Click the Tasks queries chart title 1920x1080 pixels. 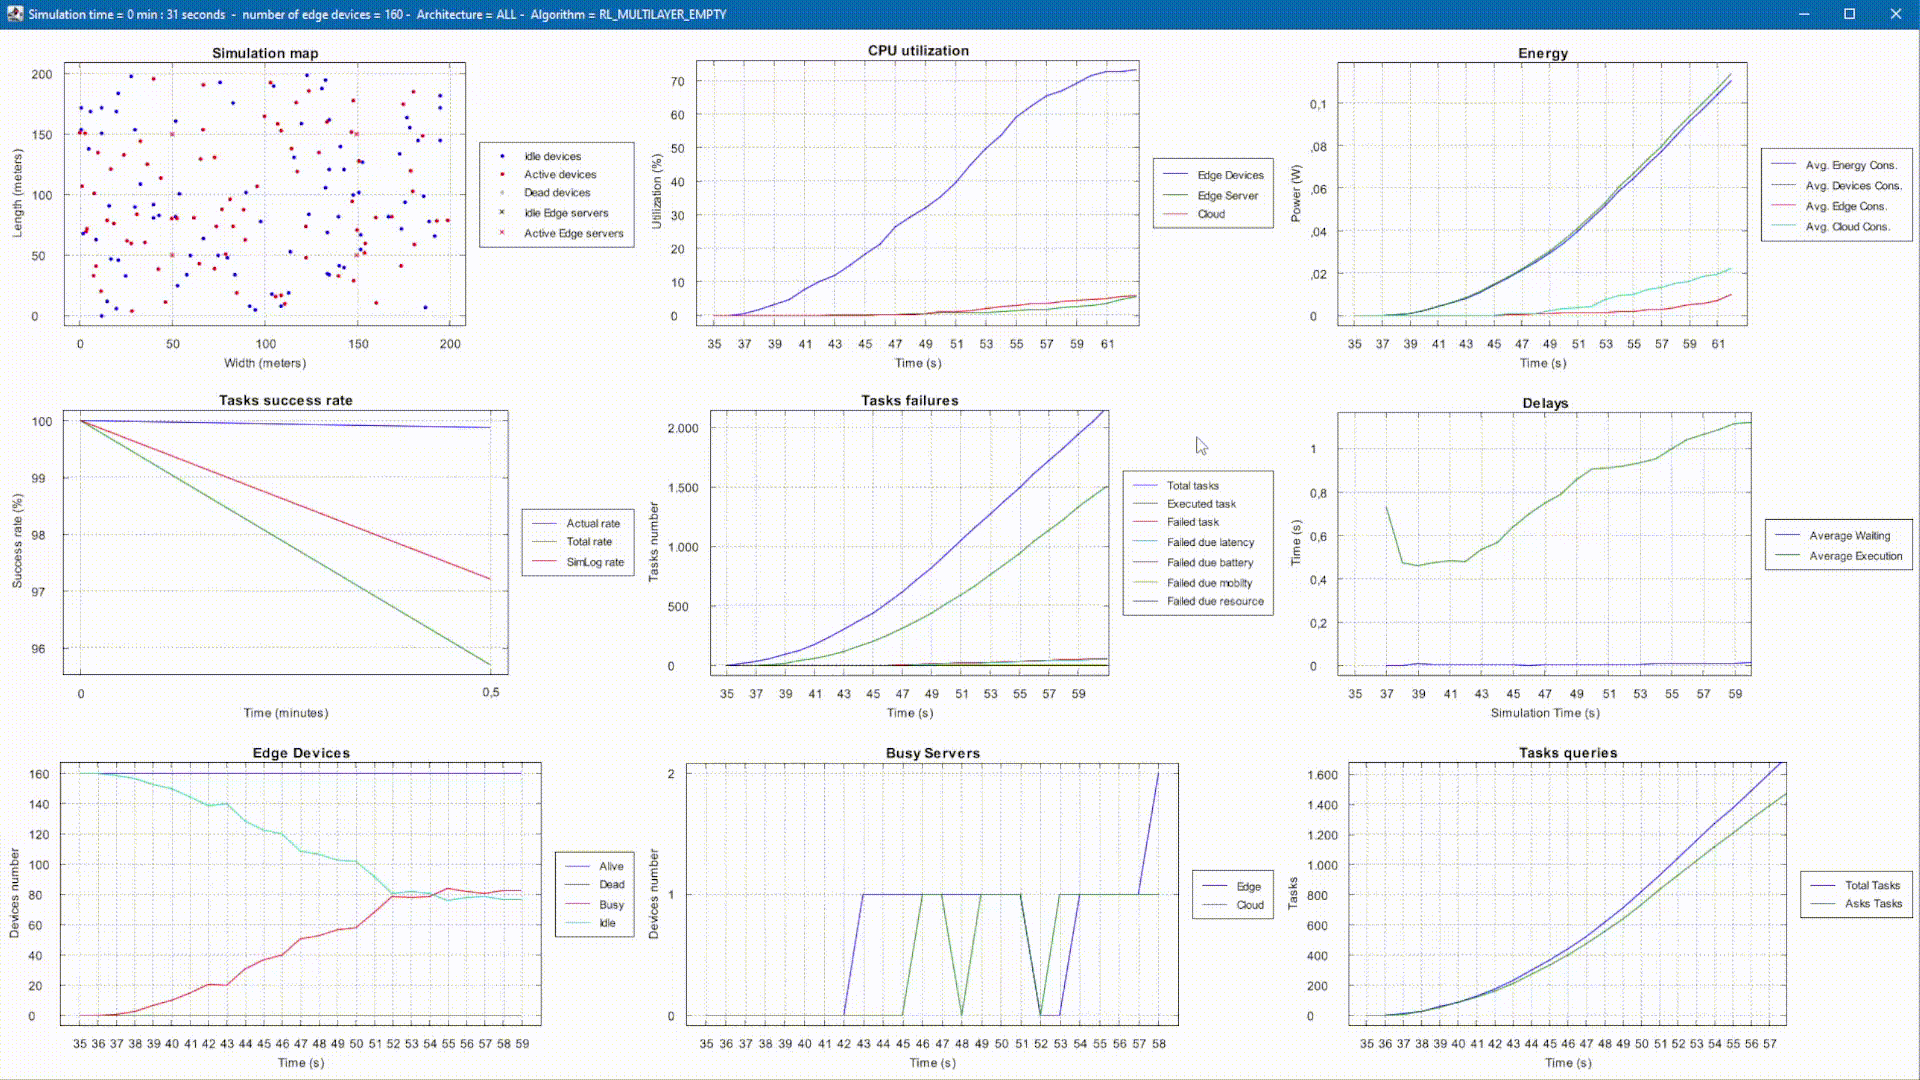tap(1567, 753)
